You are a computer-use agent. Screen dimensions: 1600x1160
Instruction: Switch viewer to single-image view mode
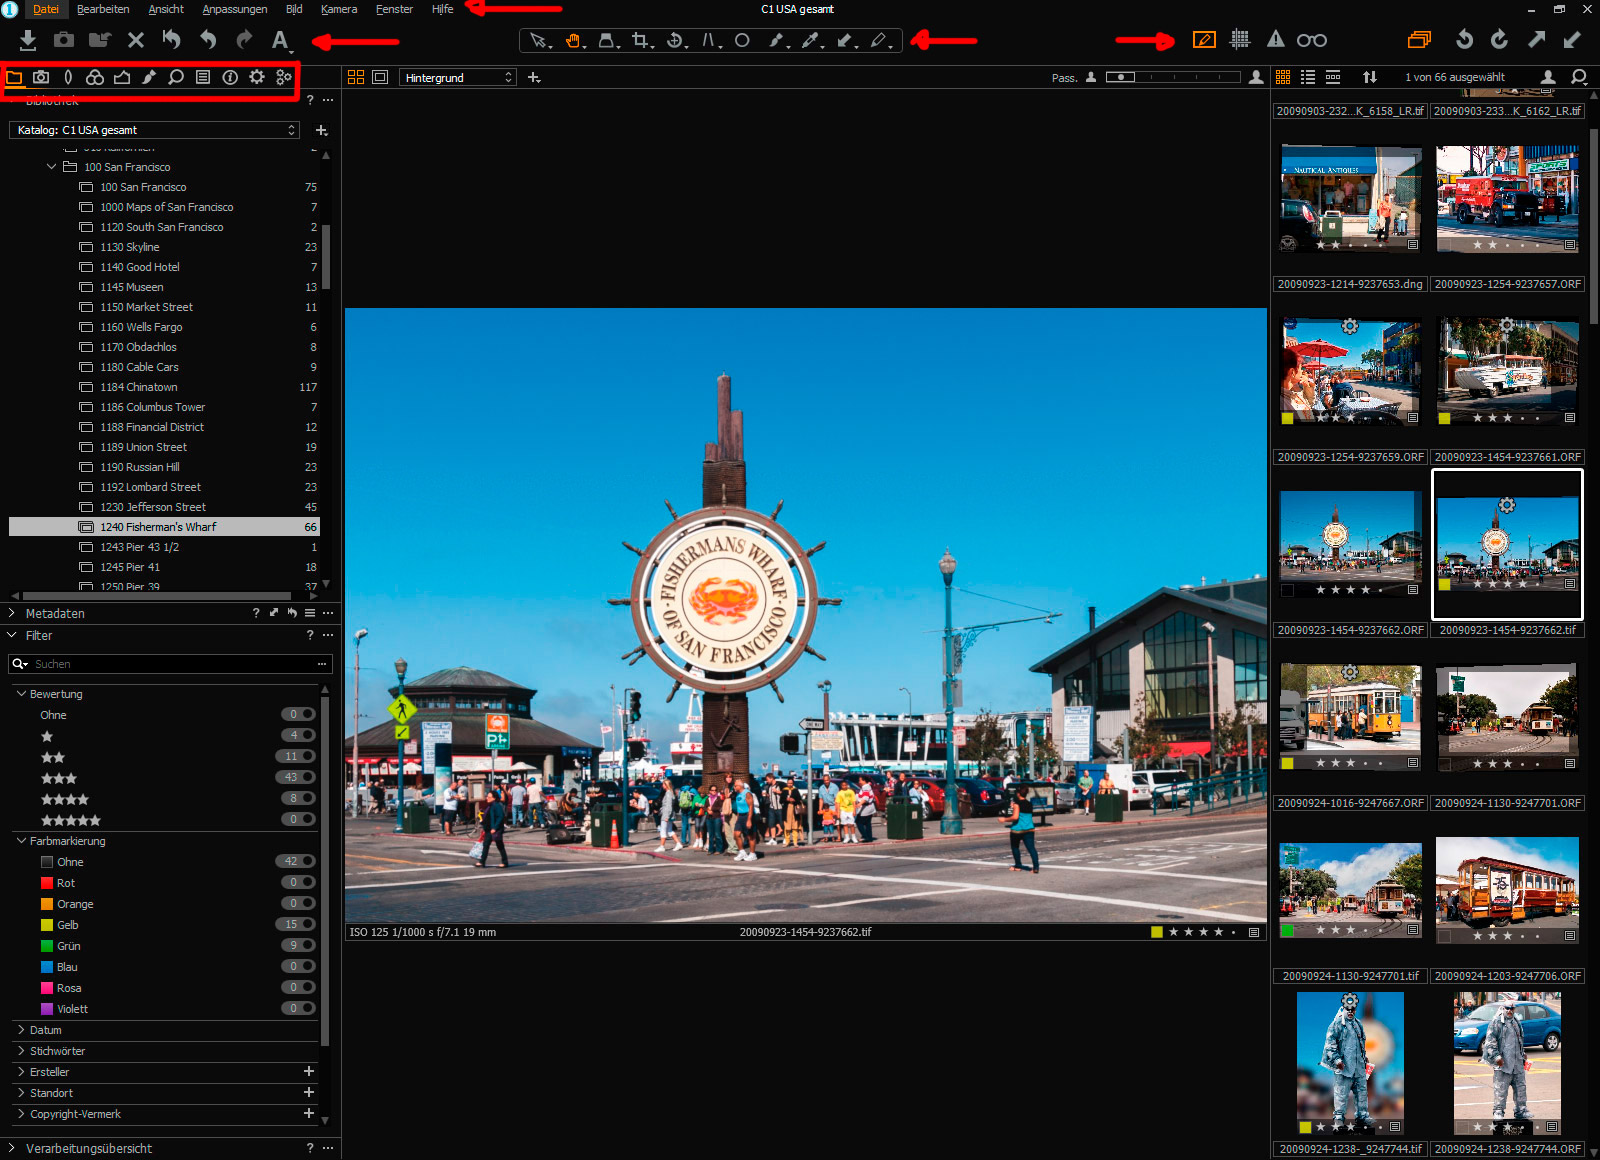(380, 77)
